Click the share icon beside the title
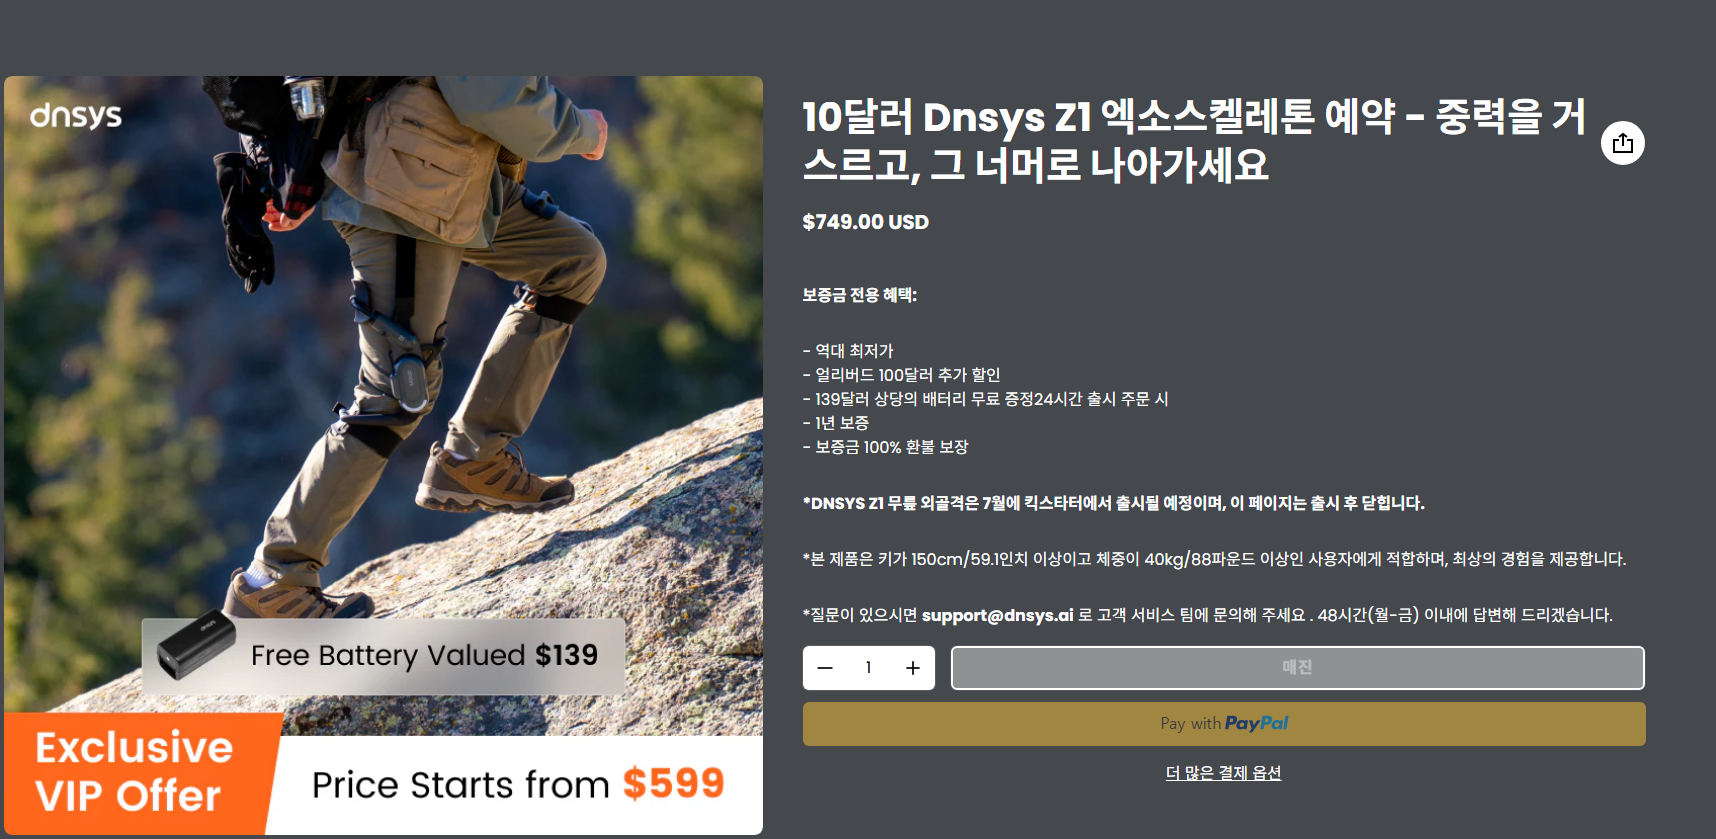Image resolution: width=1716 pixels, height=839 pixels. 1622,143
